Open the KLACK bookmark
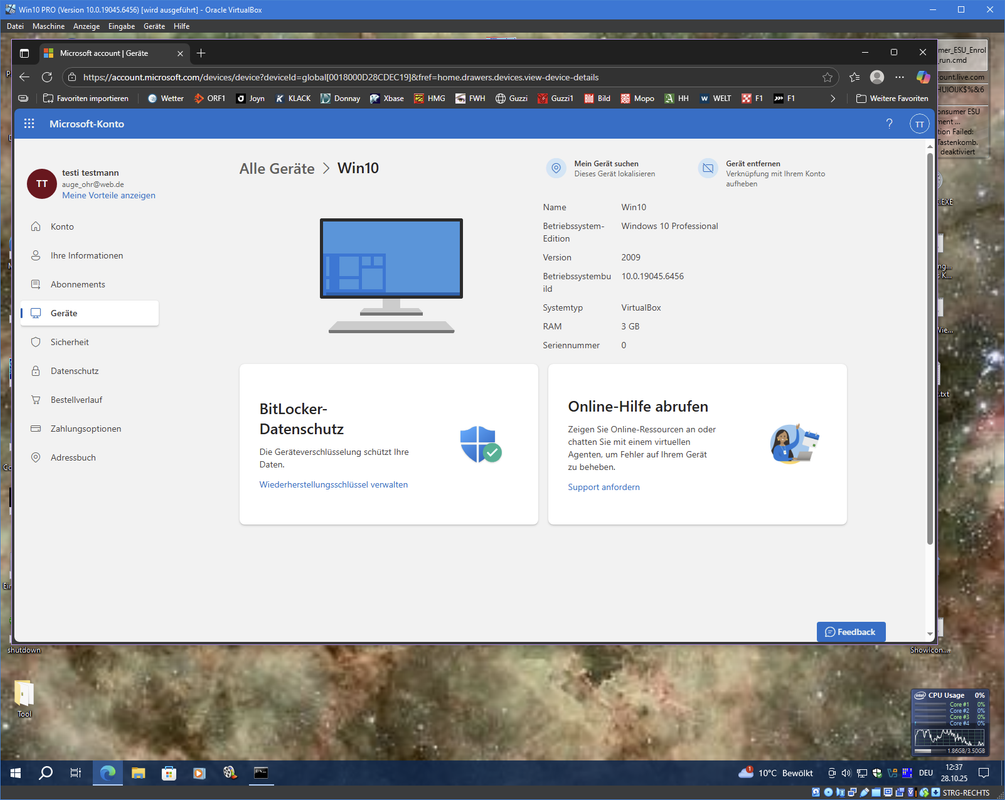Viewport: 1005px width, 800px height. (293, 98)
